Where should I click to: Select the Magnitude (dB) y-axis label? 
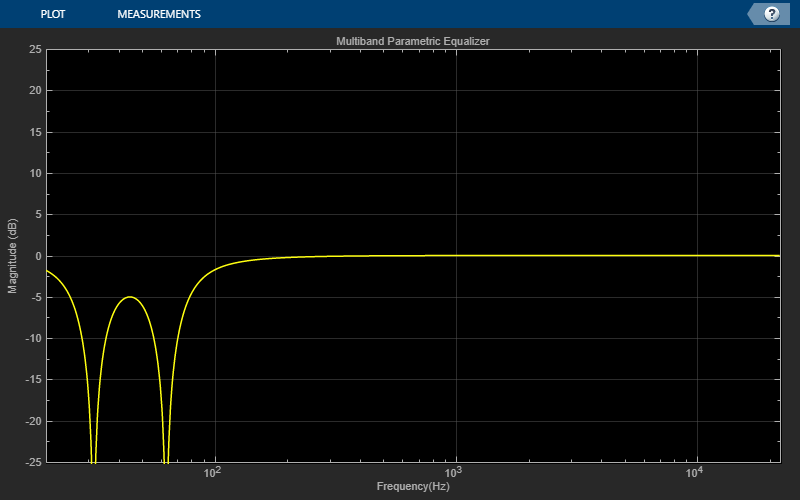coord(13,256)
